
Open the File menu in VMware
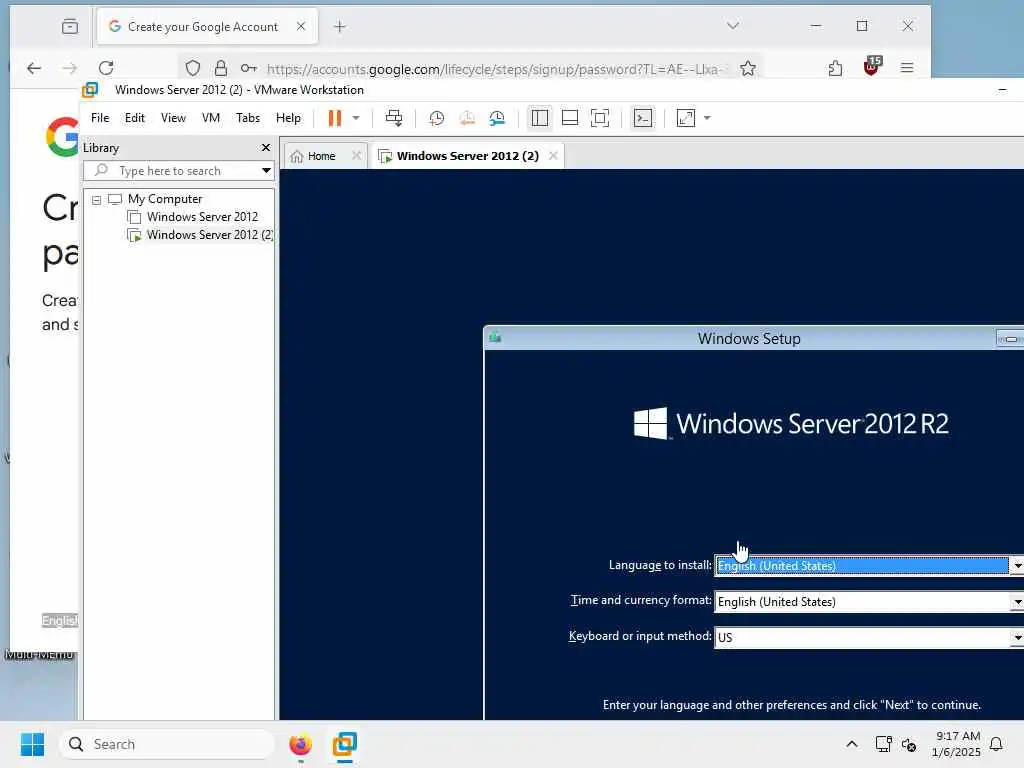pyautogui.click(x=100, y=118)
